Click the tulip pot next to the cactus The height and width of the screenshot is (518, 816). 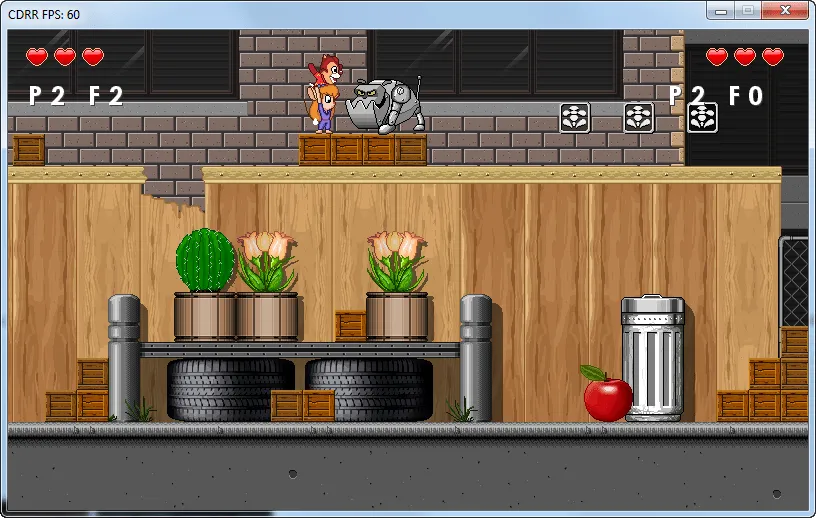tap(267, 286)
